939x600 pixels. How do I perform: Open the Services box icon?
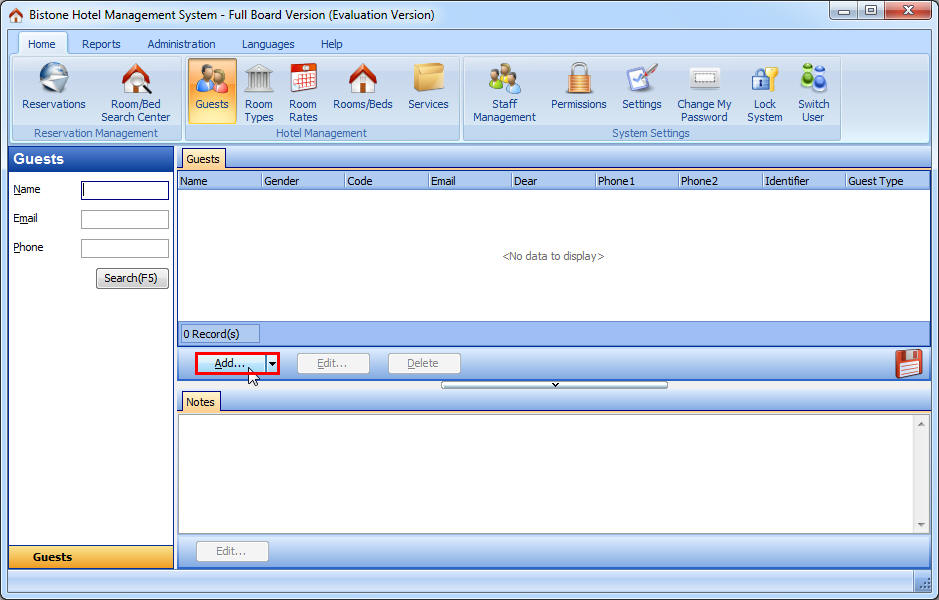point(428,88)
